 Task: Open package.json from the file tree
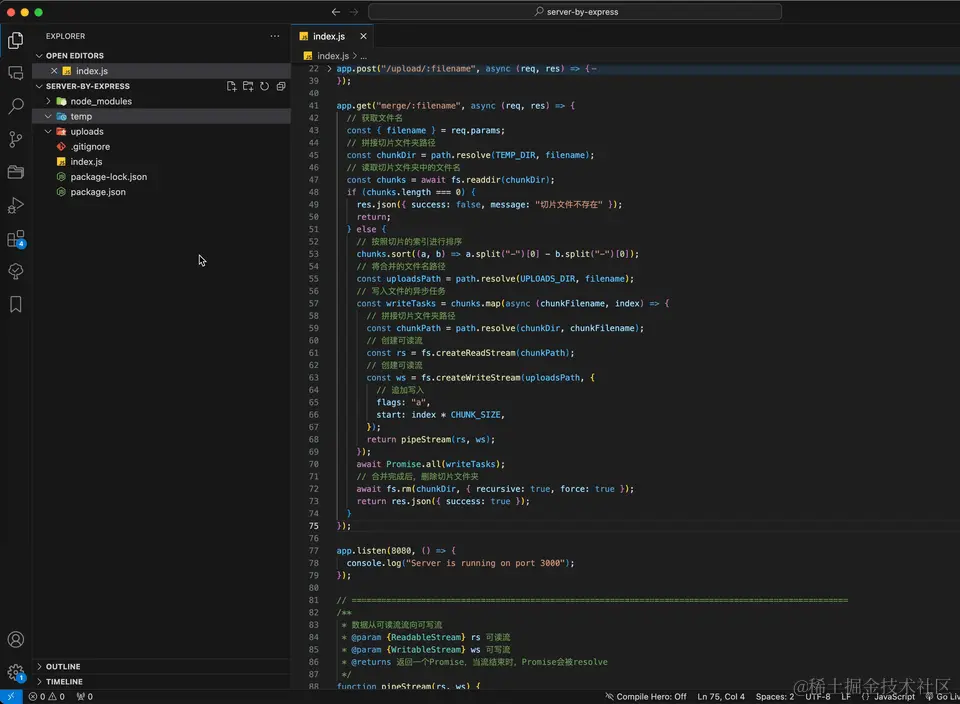[98, 192]
